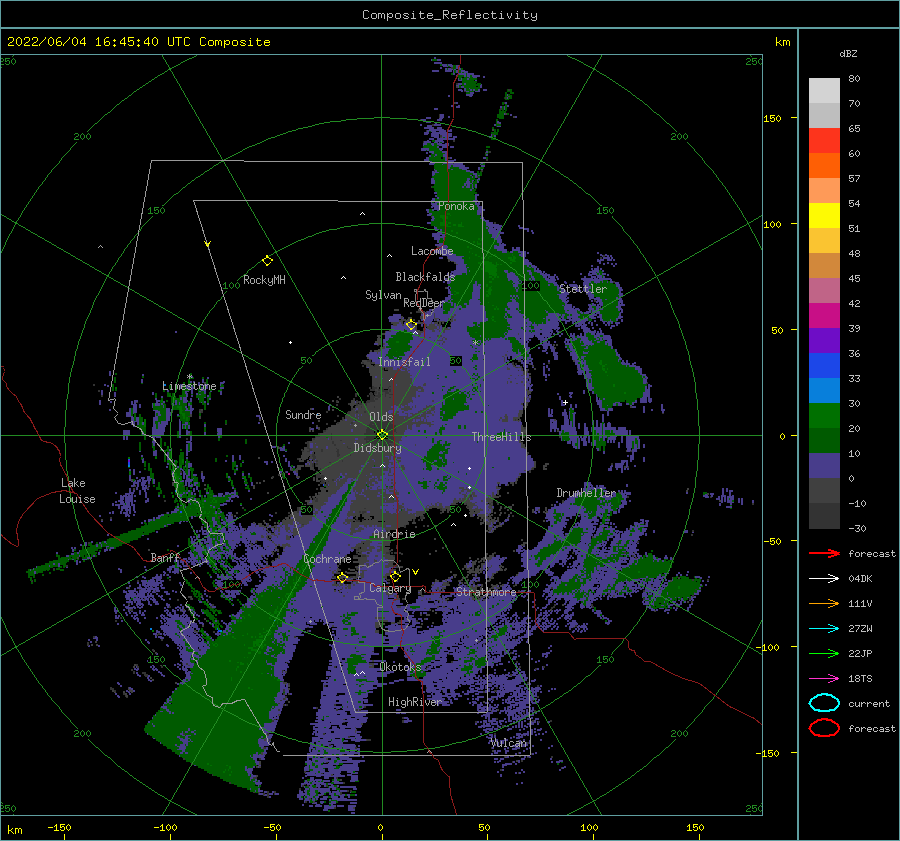Viewport: 900px width, 841px height.
Task: Click the Lacombe label
Action: tap(432, 251)
